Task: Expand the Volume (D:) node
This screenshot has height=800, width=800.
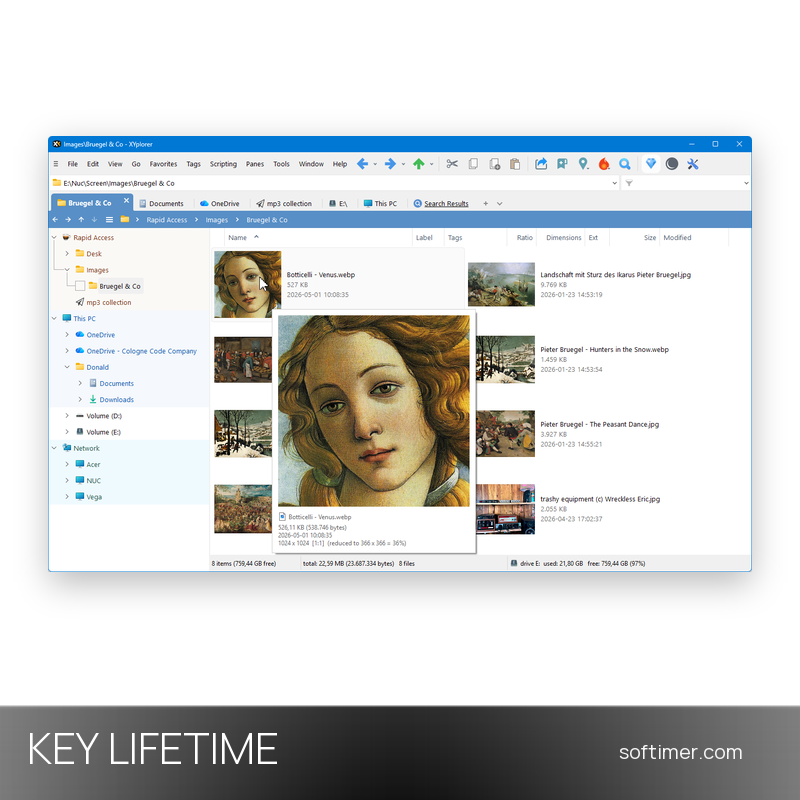Action: click(x=67, y=415)
